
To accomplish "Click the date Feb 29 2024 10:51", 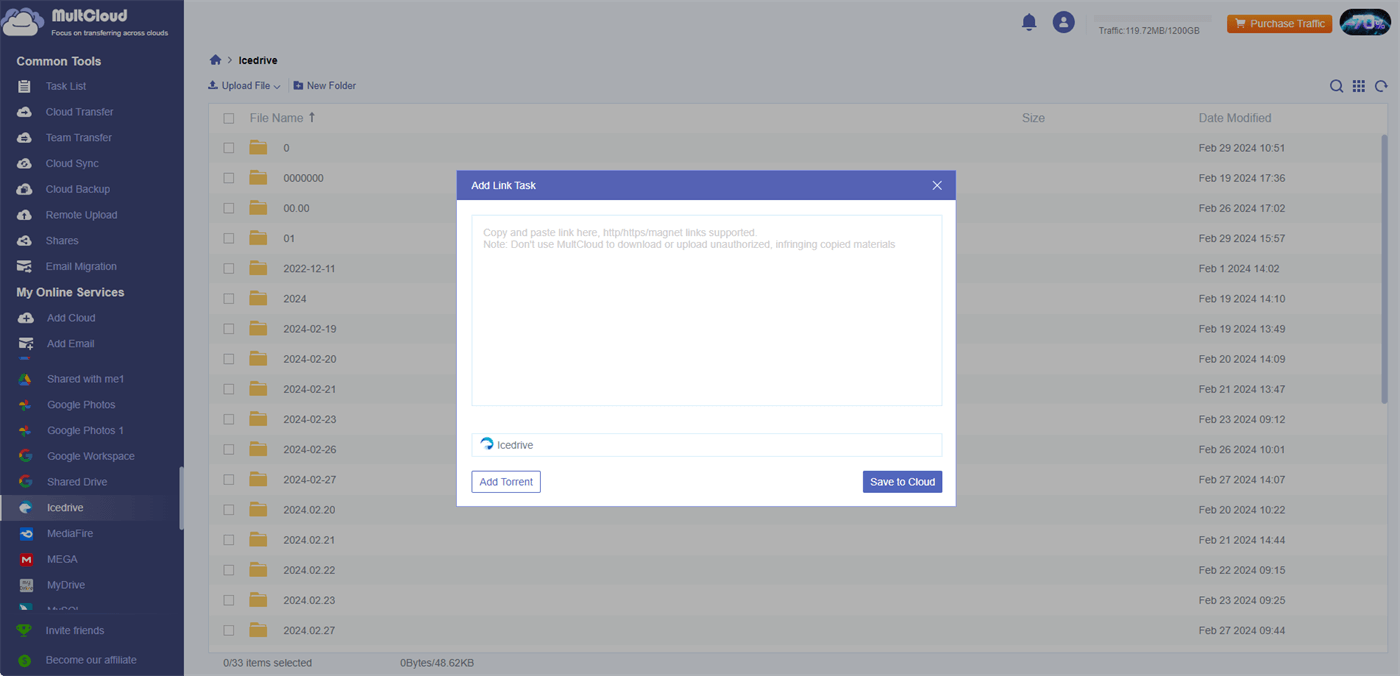I will click(1242, 148).
